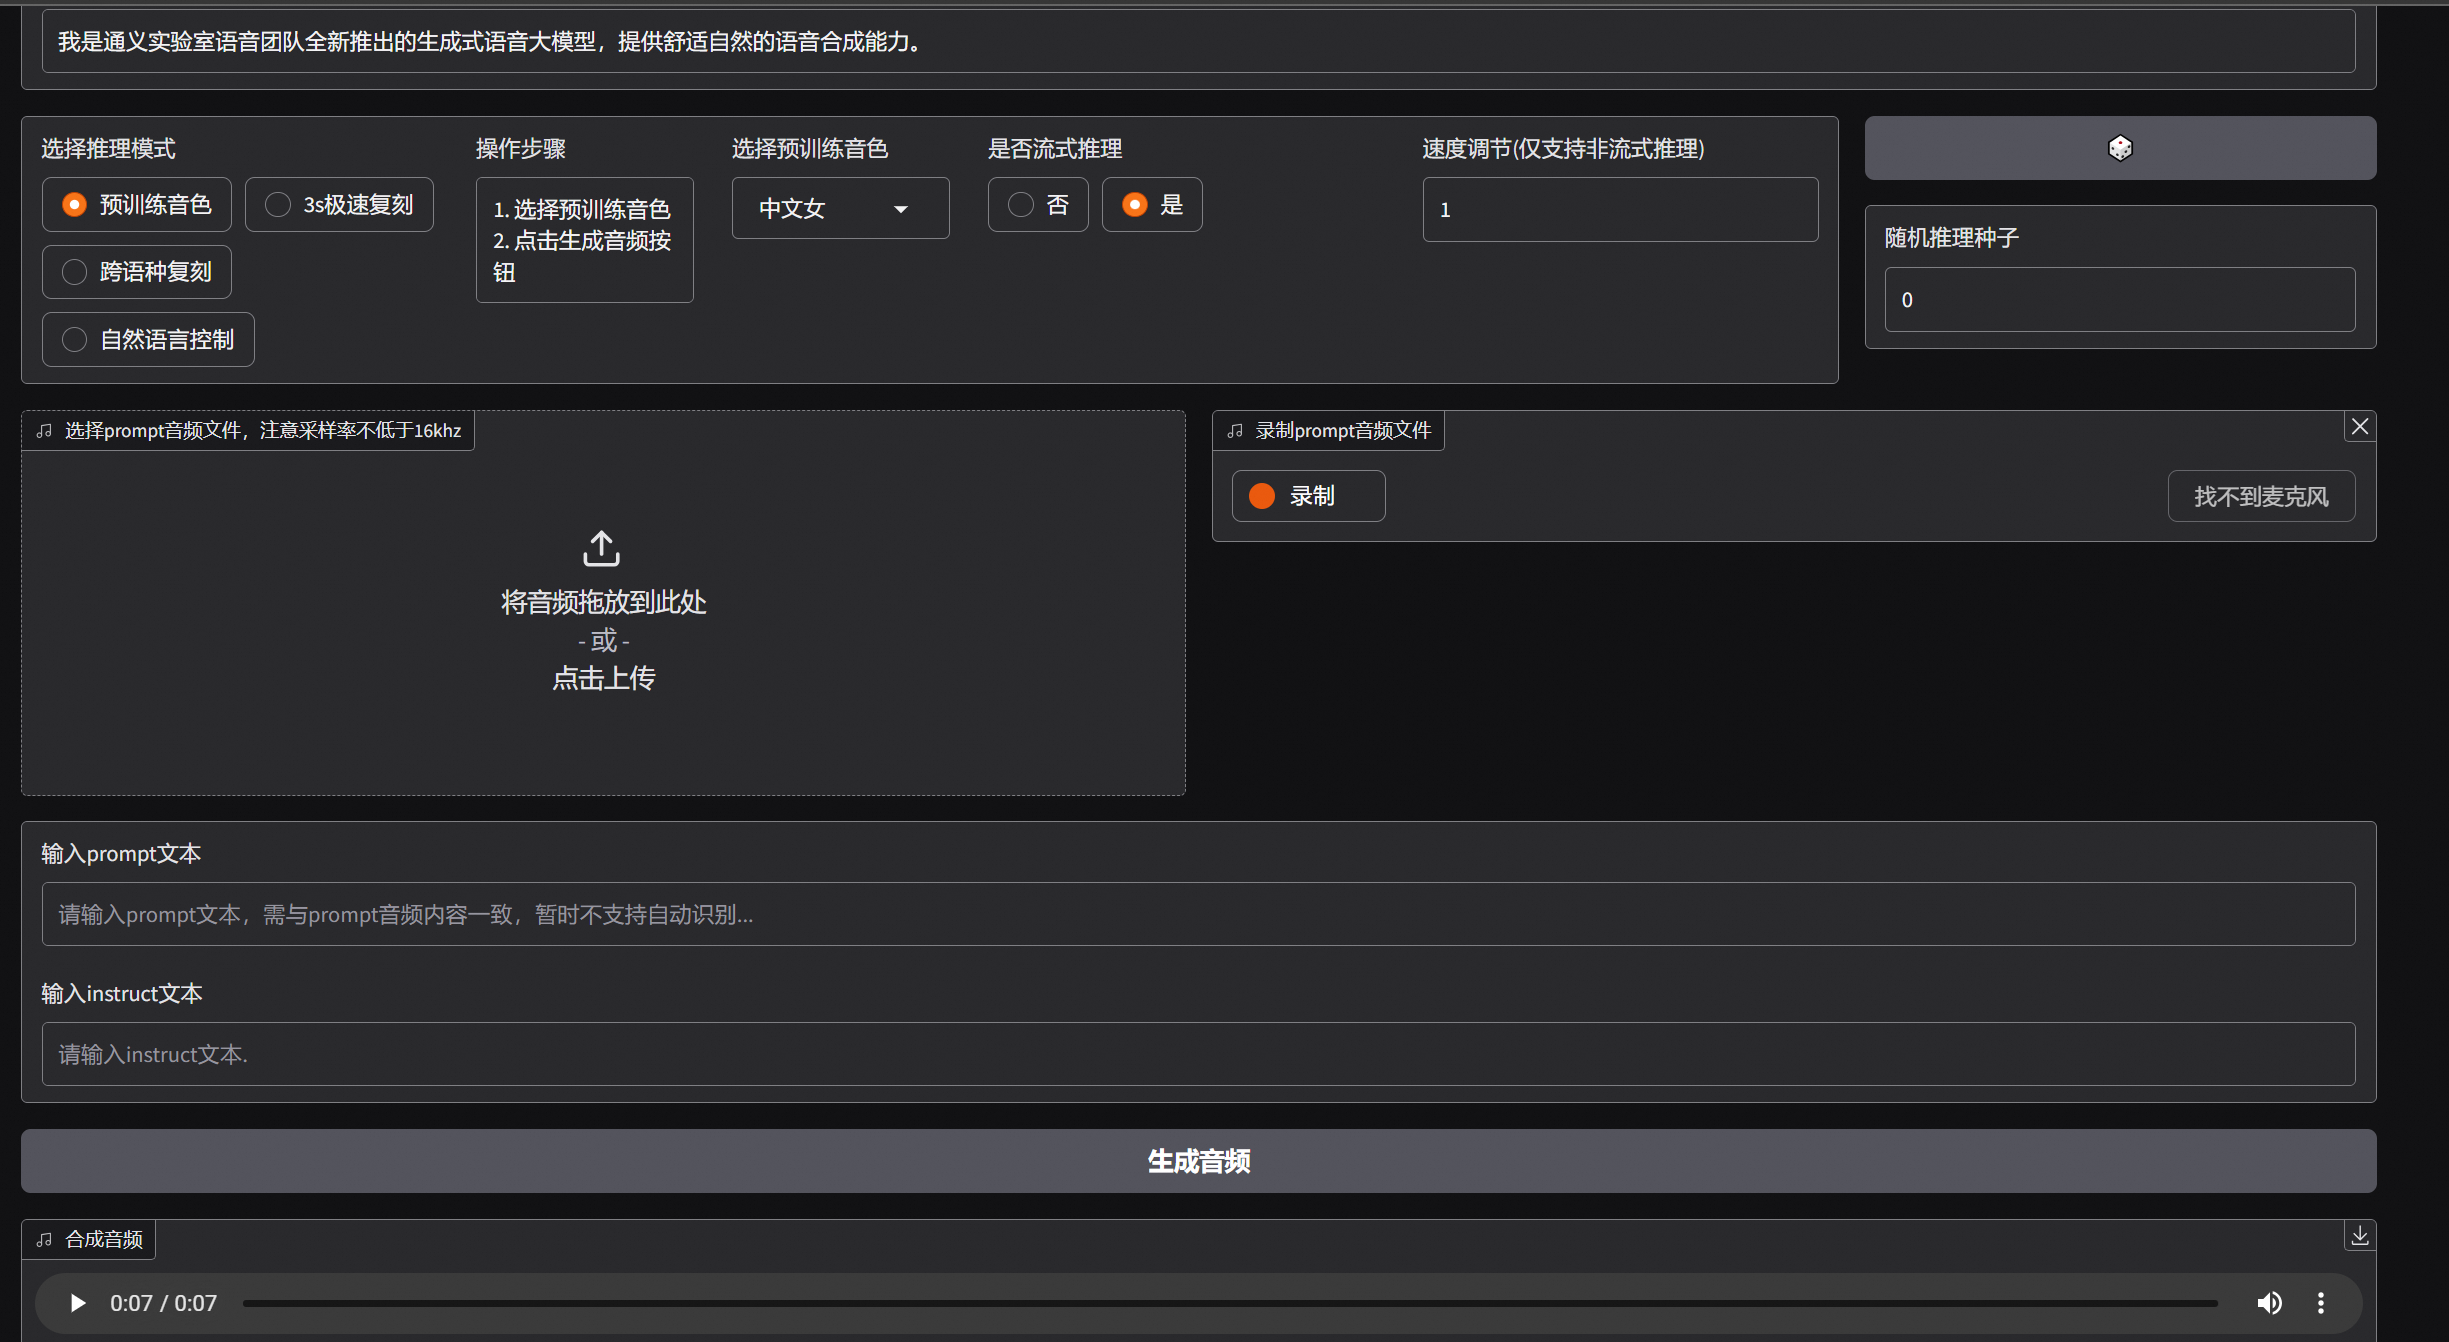Image resolution: width=2449 pixels, height=1342 pixels.
Task: Open the 中文女 pretrained voice dropdown
Action: (x=840, y=208)
